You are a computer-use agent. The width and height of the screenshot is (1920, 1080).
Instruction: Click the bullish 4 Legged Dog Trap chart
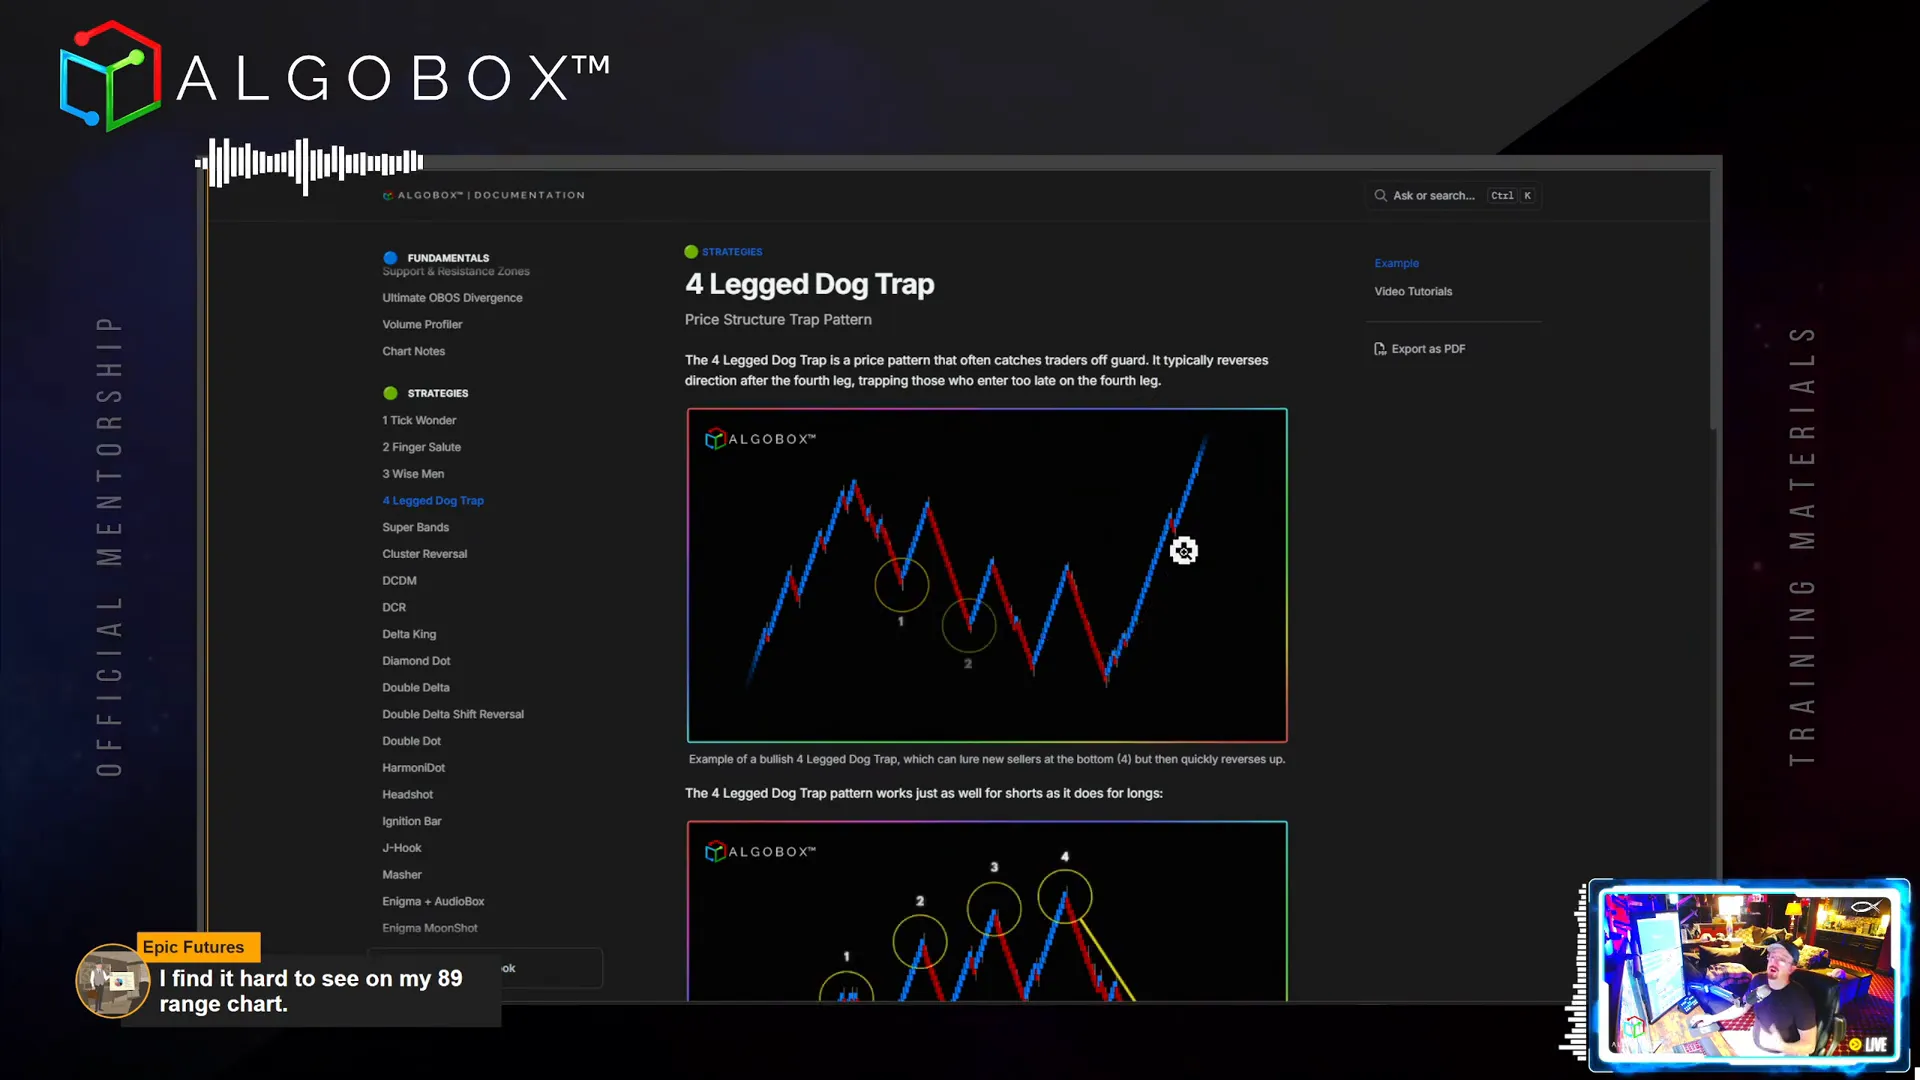pos(987,575)
